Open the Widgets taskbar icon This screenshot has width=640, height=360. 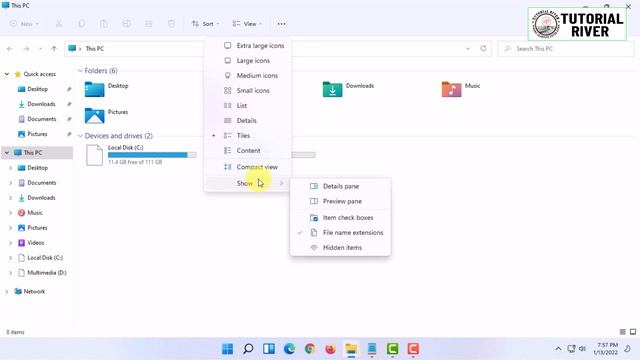(269, 349)
